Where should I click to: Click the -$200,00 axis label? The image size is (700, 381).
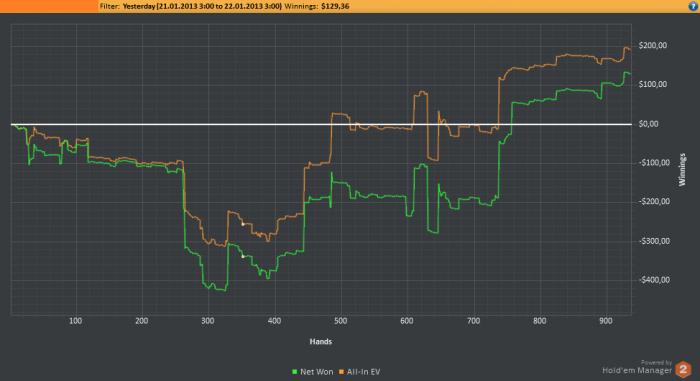654,201
